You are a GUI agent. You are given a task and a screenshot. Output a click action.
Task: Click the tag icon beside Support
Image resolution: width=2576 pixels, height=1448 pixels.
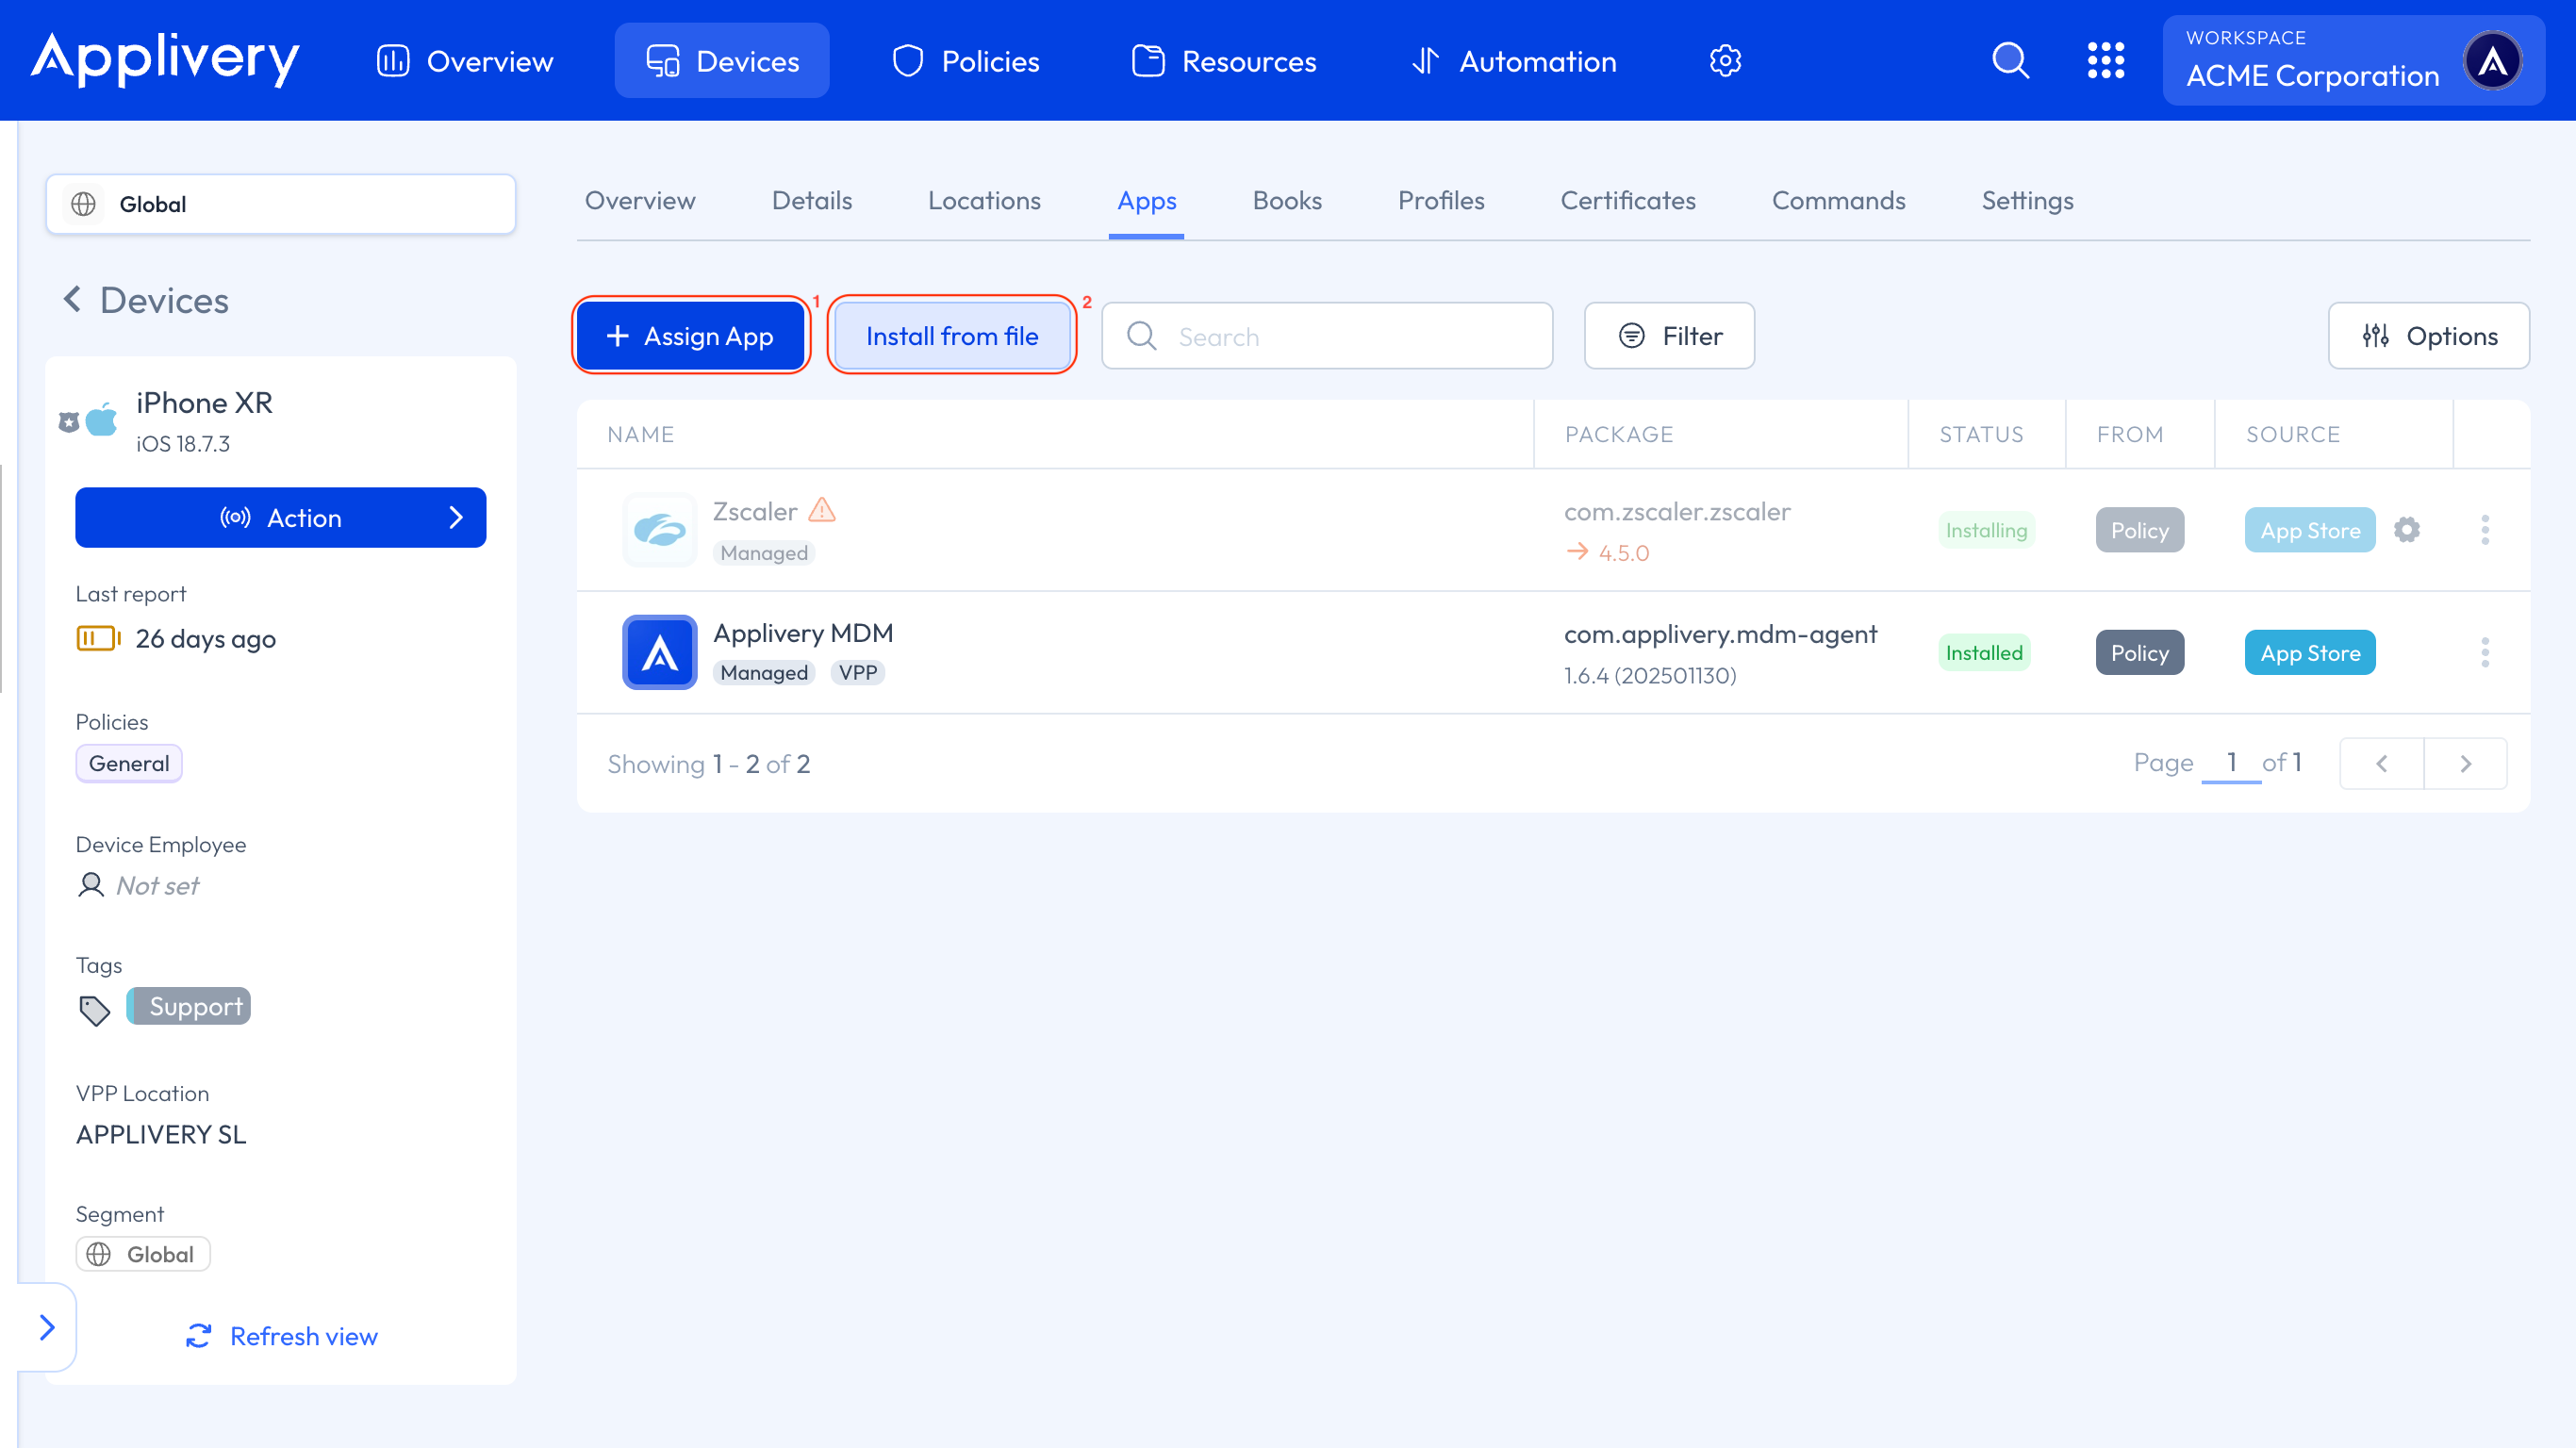pos(94,1010)
